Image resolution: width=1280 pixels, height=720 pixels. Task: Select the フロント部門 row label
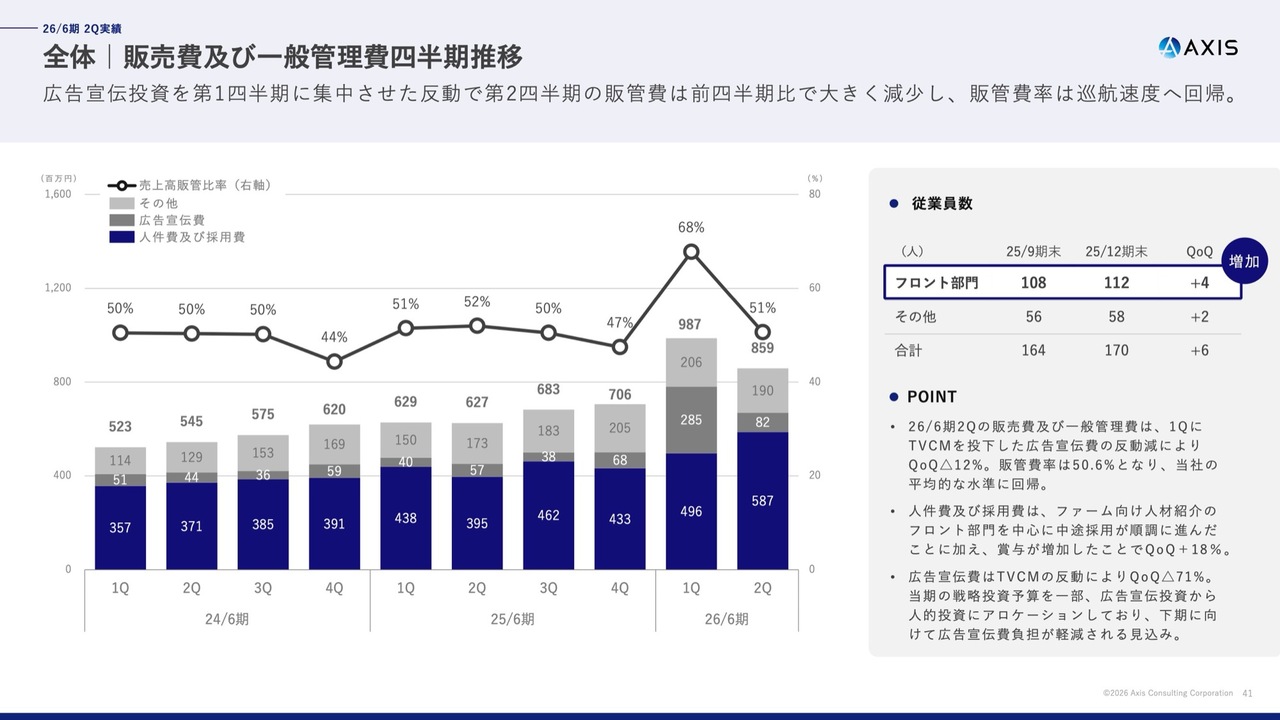[936, 283]
